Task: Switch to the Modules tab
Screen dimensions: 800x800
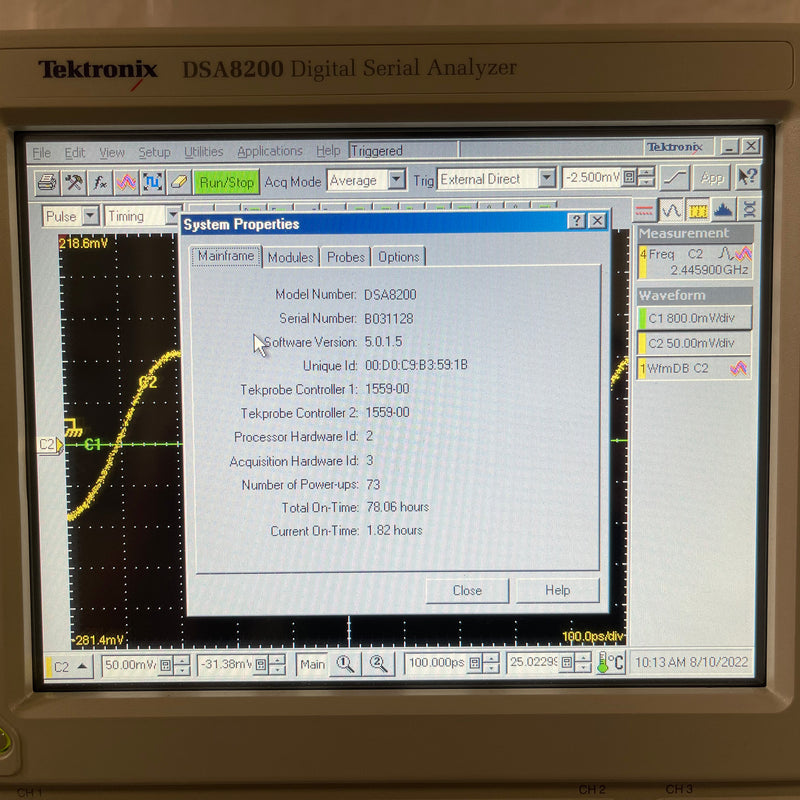Action: pos(290,257)
